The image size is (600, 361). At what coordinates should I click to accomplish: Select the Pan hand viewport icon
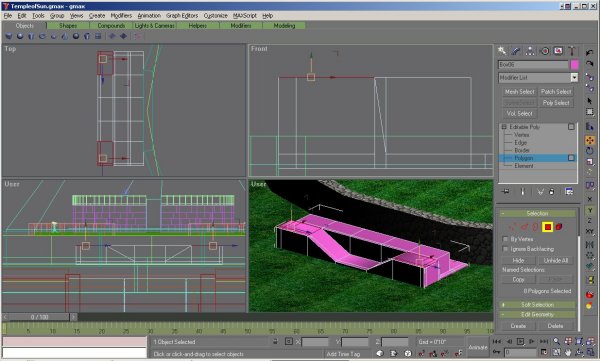tap(568, 352)
